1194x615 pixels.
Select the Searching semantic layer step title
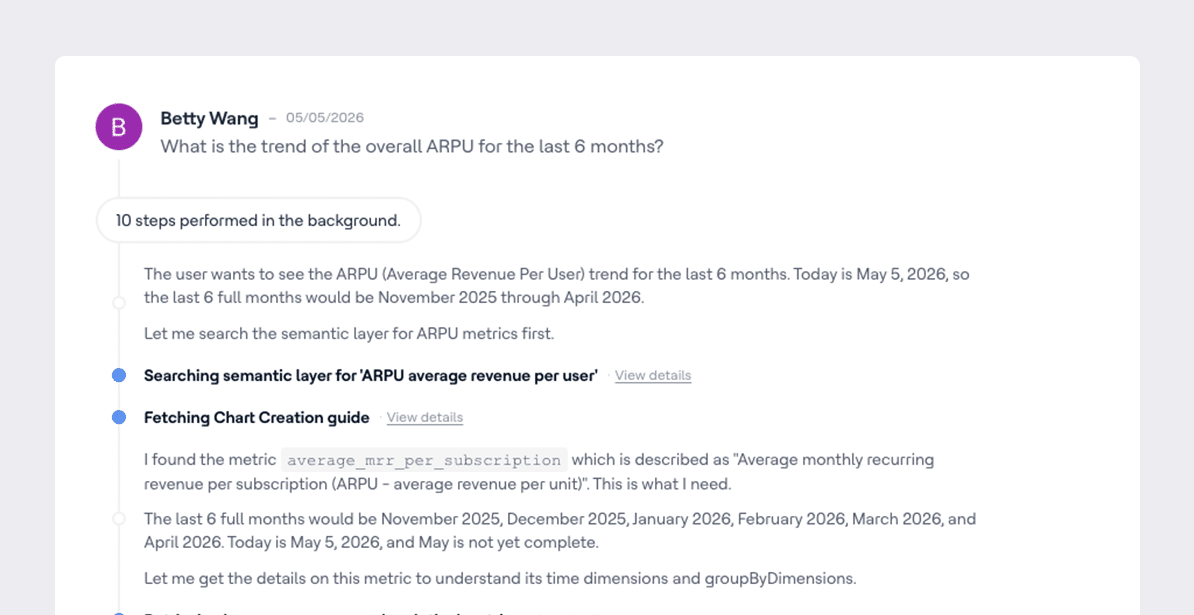click(371, 375)
